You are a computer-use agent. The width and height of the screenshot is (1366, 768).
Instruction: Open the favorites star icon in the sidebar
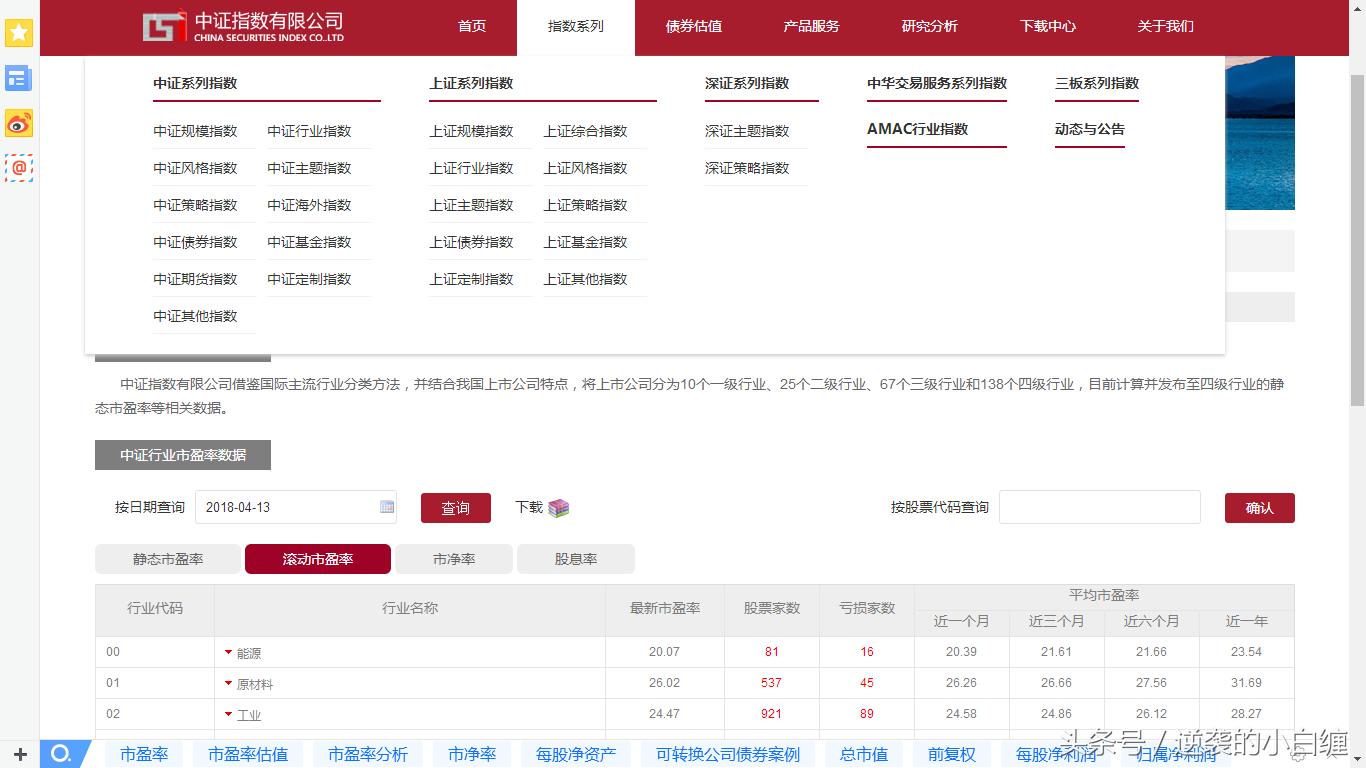coord(18,33)
